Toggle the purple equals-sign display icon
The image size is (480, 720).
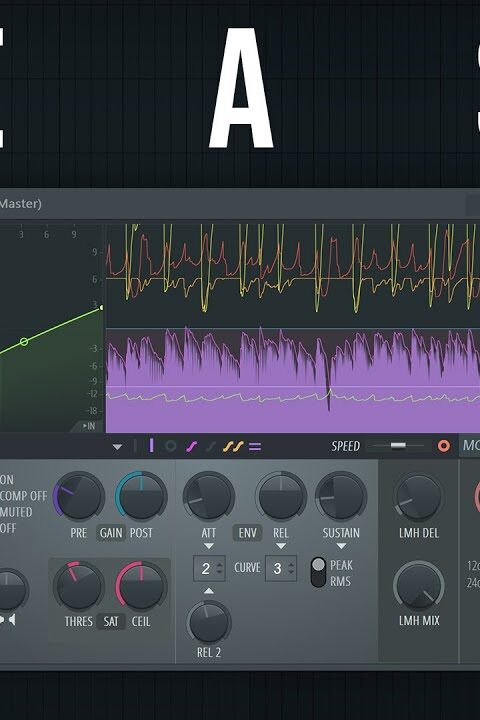255,446
